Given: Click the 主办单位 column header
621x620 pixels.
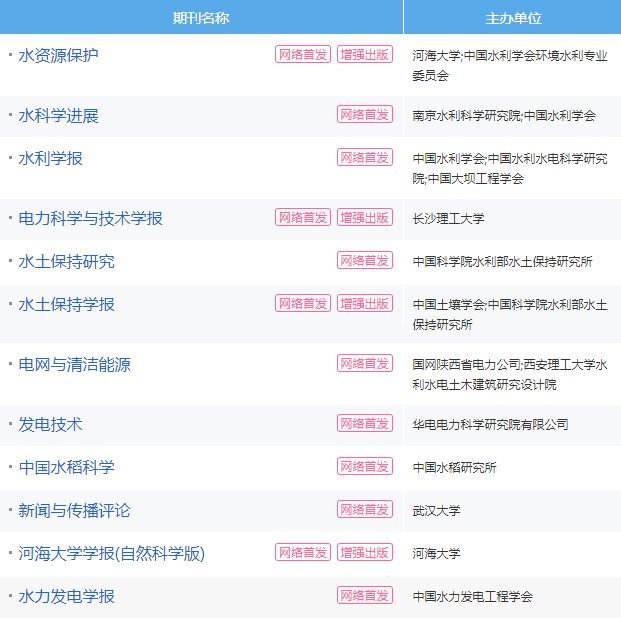Looking at the screenshot, I should tap(513, 17).
